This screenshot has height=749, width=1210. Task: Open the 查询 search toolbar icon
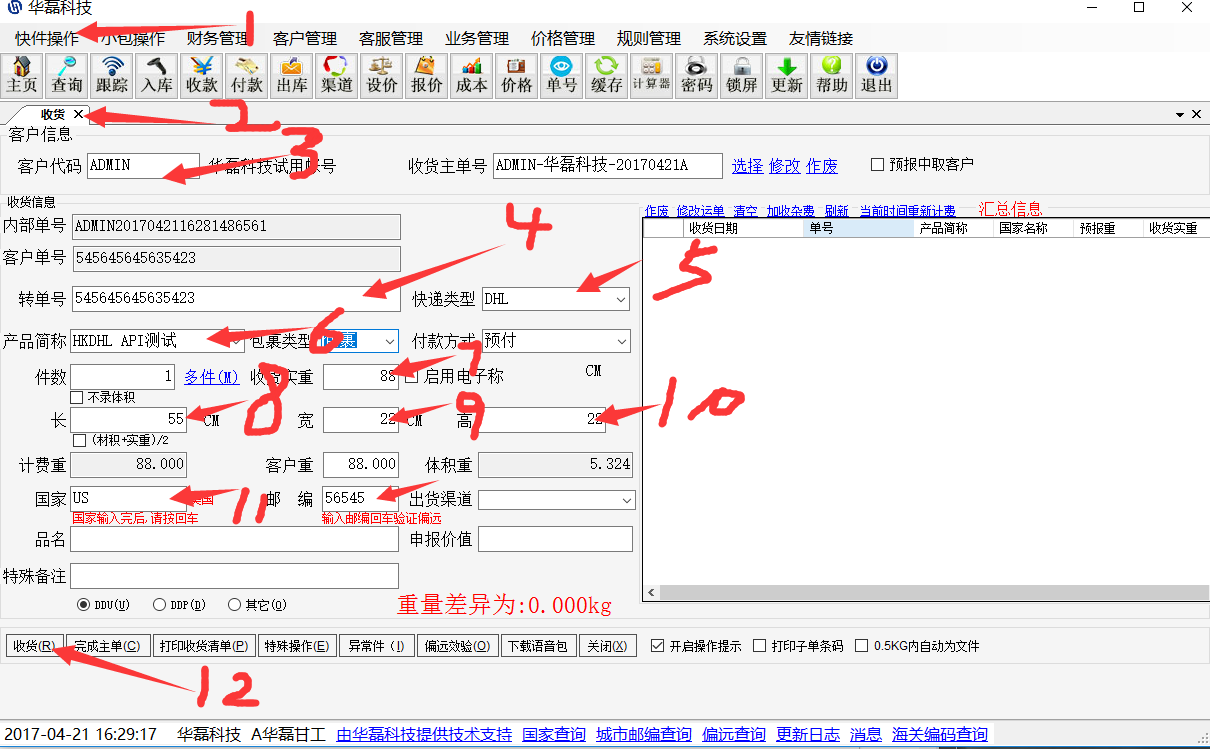(67, 75)
